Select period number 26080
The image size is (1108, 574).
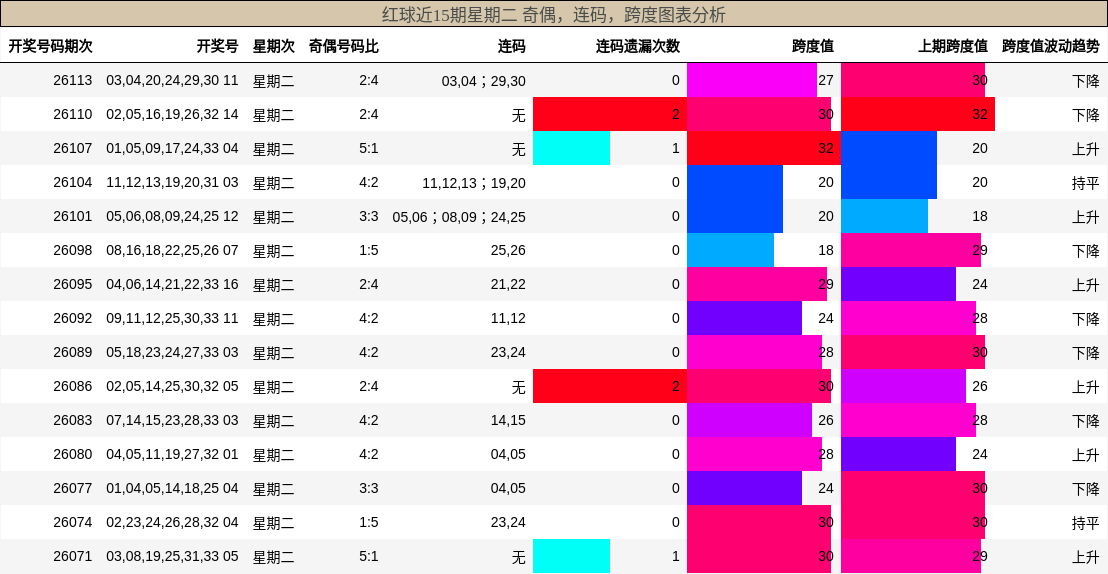[x=73, y=454]
